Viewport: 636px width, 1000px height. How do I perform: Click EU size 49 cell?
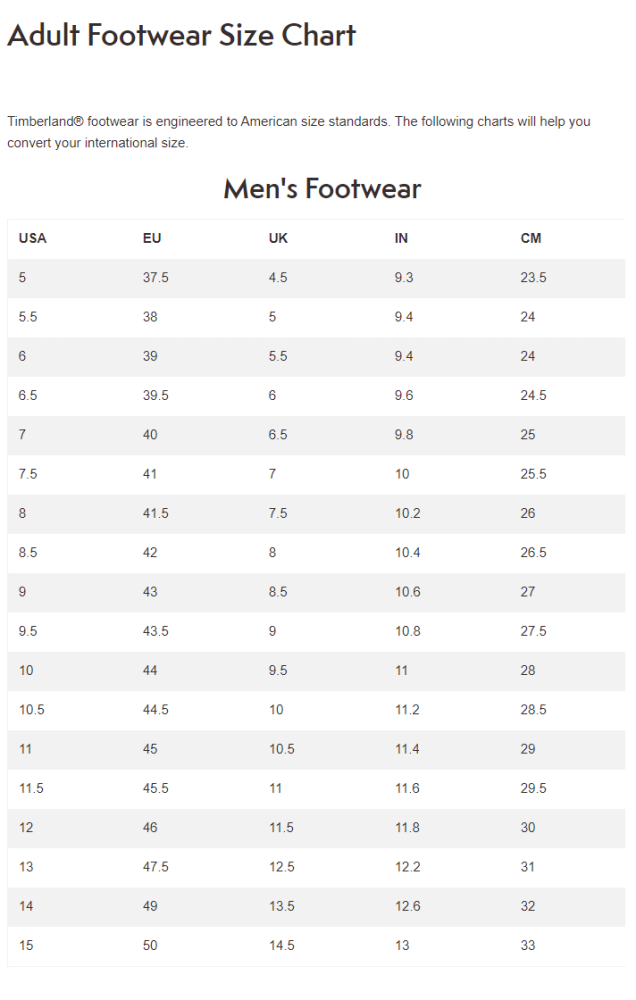click(x=150, y=906)
